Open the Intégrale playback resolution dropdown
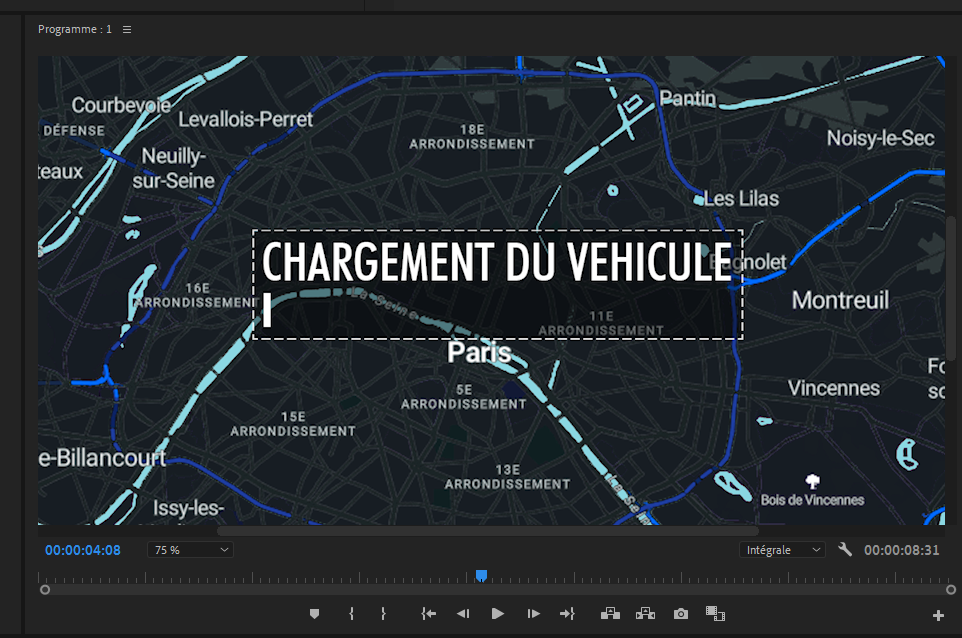Viewport: 962px width, 638px height. (782, 550)
